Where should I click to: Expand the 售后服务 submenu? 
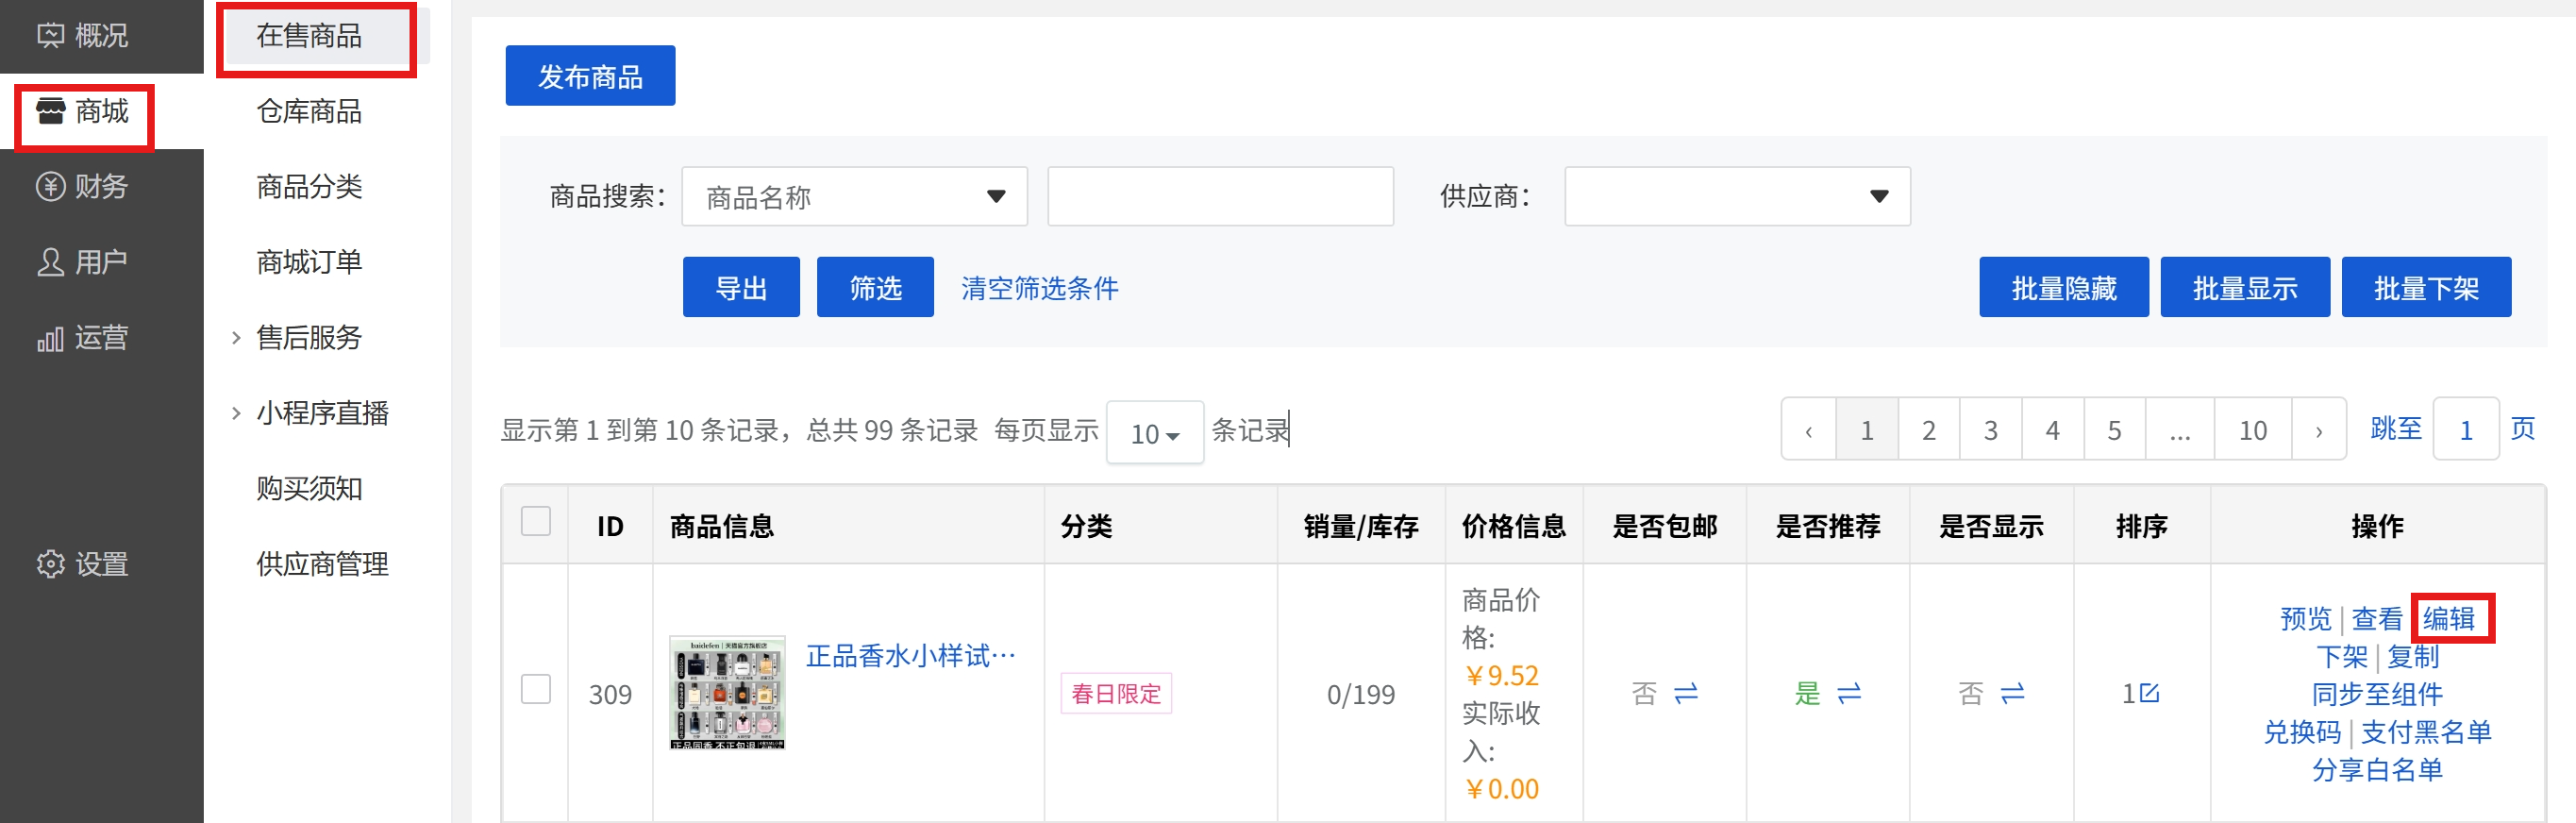308,338
